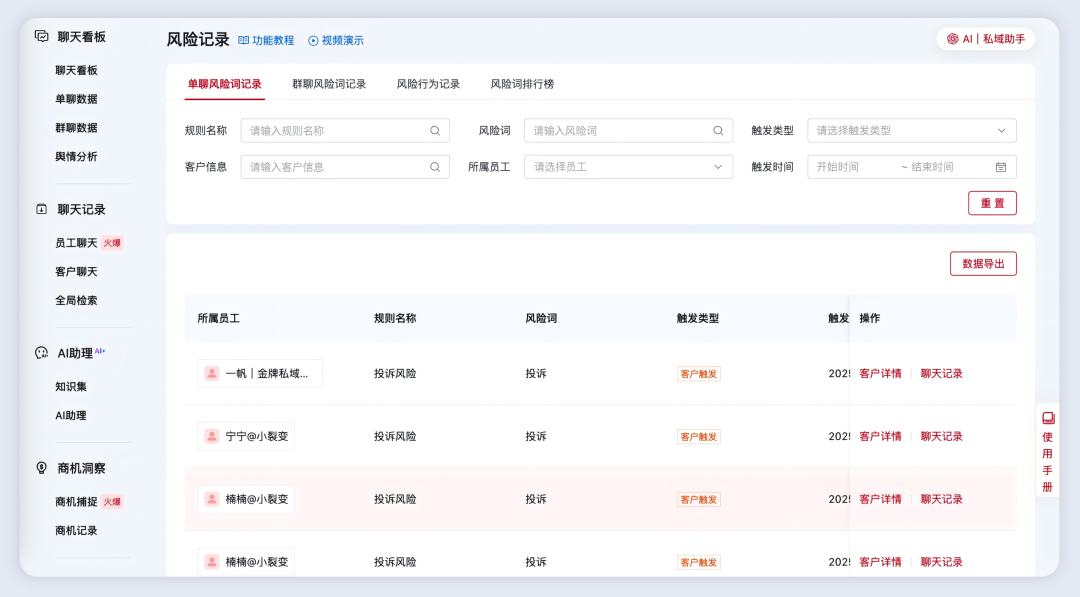Image resolution: width=1080 pixels, height=597 pixels.
Task: Click the 重置 reset button
Action: (x=992, y=202)
